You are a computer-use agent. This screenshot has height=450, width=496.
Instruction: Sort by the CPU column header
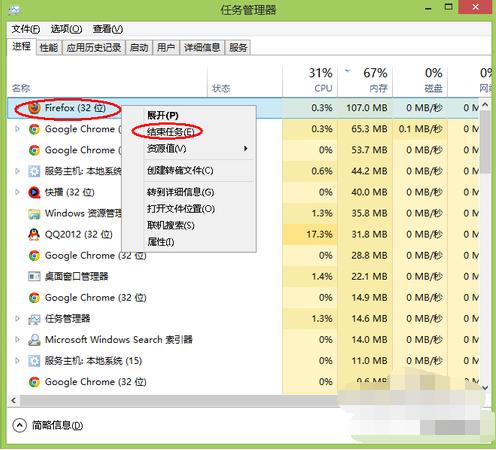click(310, 81)
